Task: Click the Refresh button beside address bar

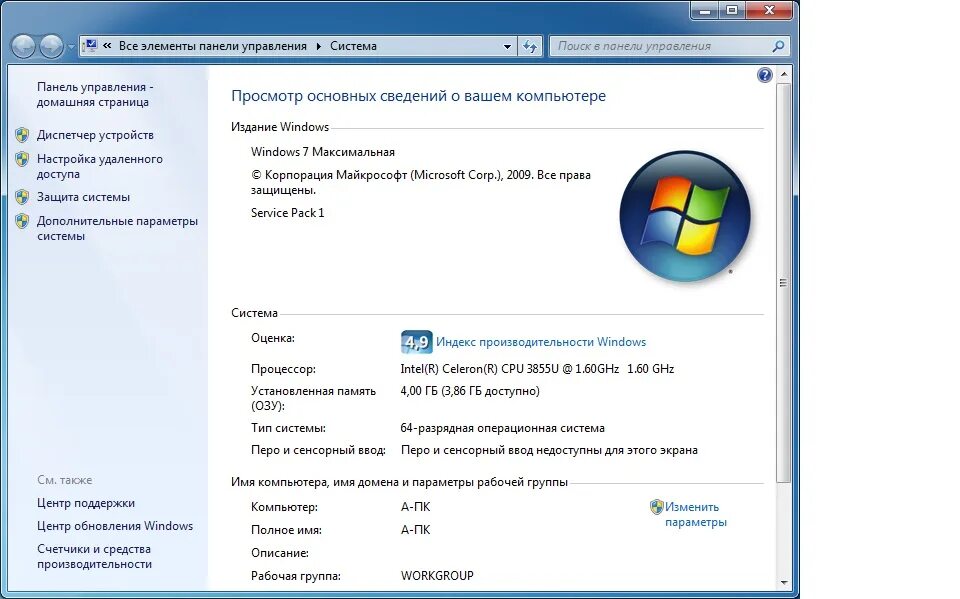Action: pyautogui.click(x=530, y=47)
